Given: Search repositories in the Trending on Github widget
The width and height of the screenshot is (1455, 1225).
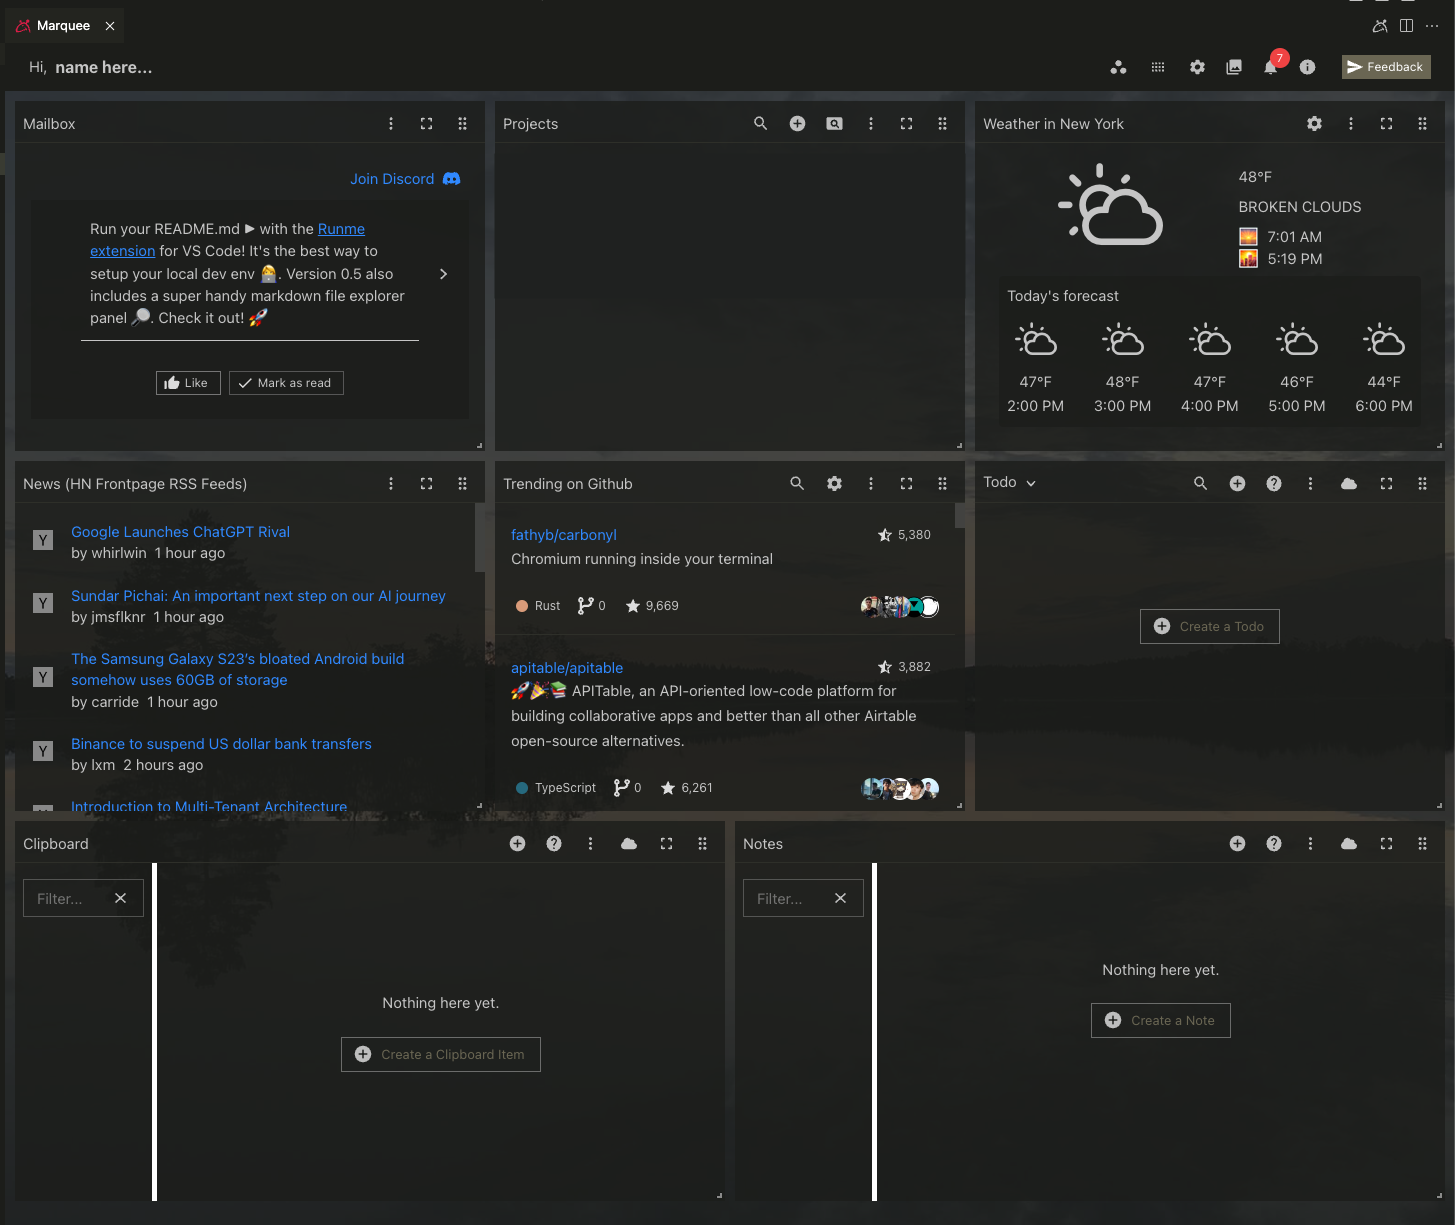Looking at the screenshot, I should (797, 483).
